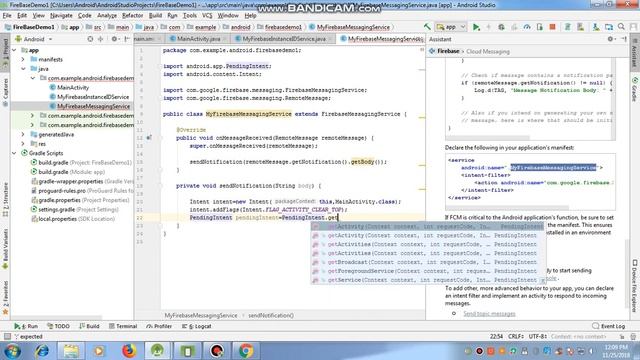Click the Debug app bug icon
The width and height of the screenshot is (640, 360).
point(501,27)
